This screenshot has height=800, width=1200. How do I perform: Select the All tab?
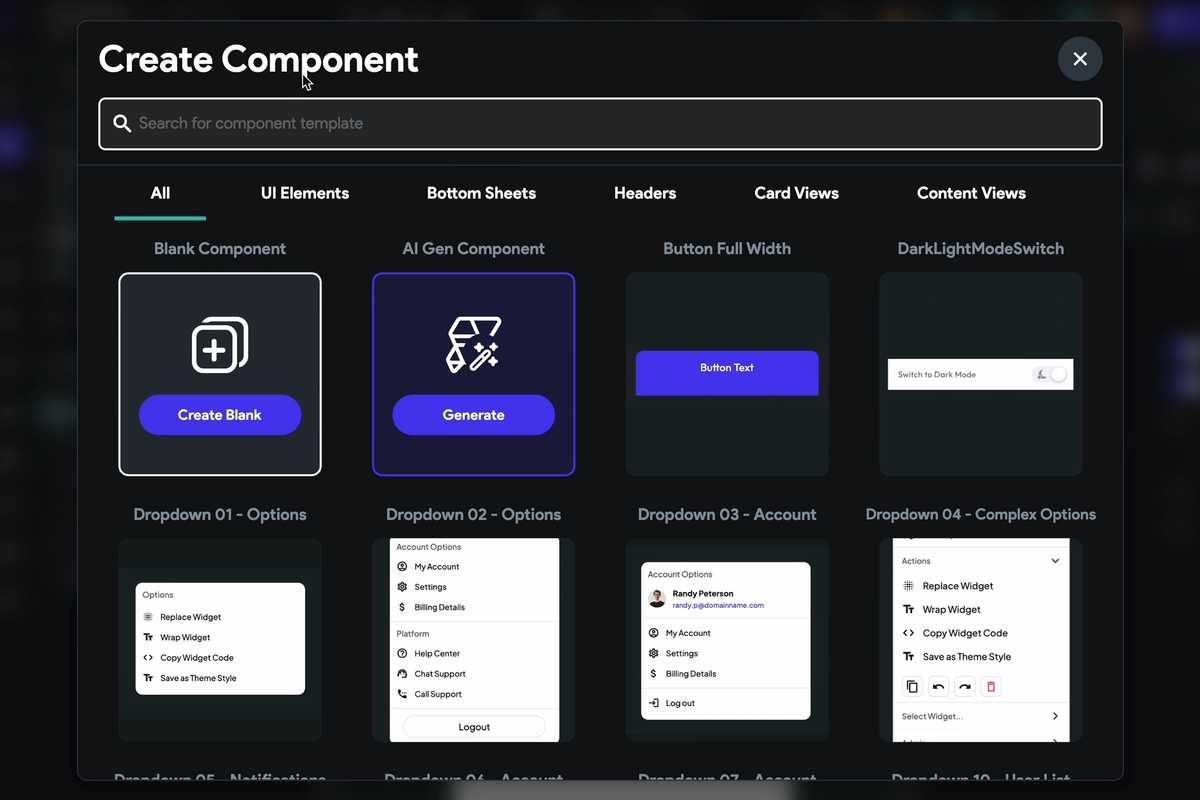(x=160, y=193)
